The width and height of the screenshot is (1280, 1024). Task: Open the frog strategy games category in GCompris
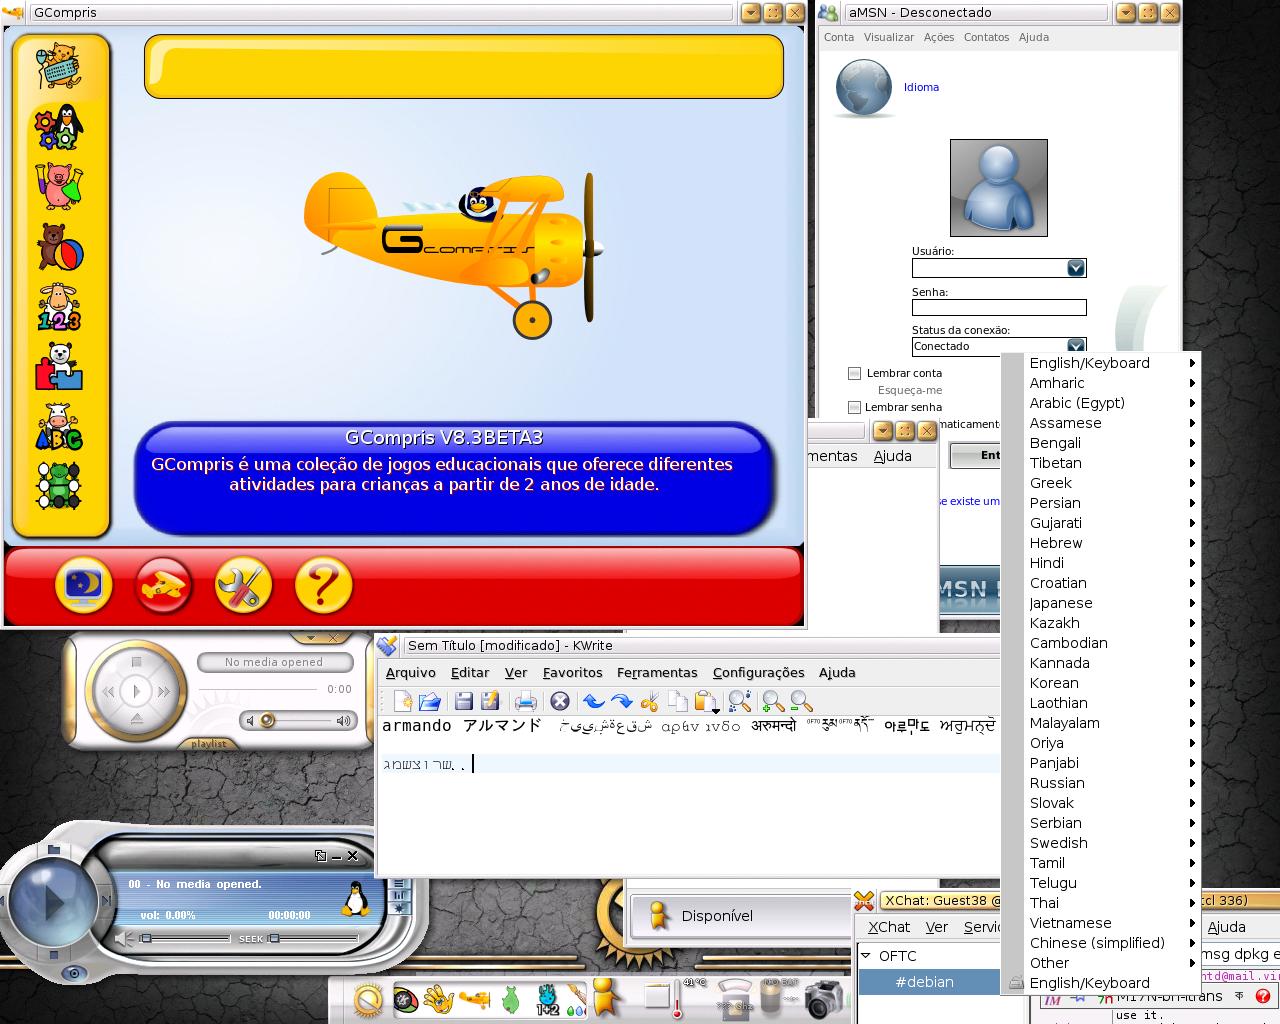tap(59, 485)
